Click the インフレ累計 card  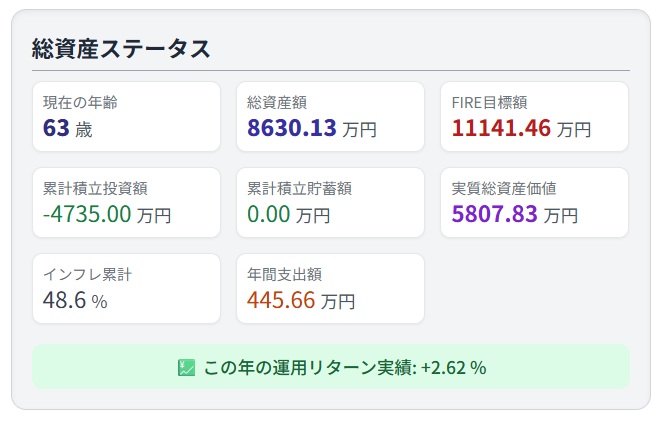click(x=127, y=289)
